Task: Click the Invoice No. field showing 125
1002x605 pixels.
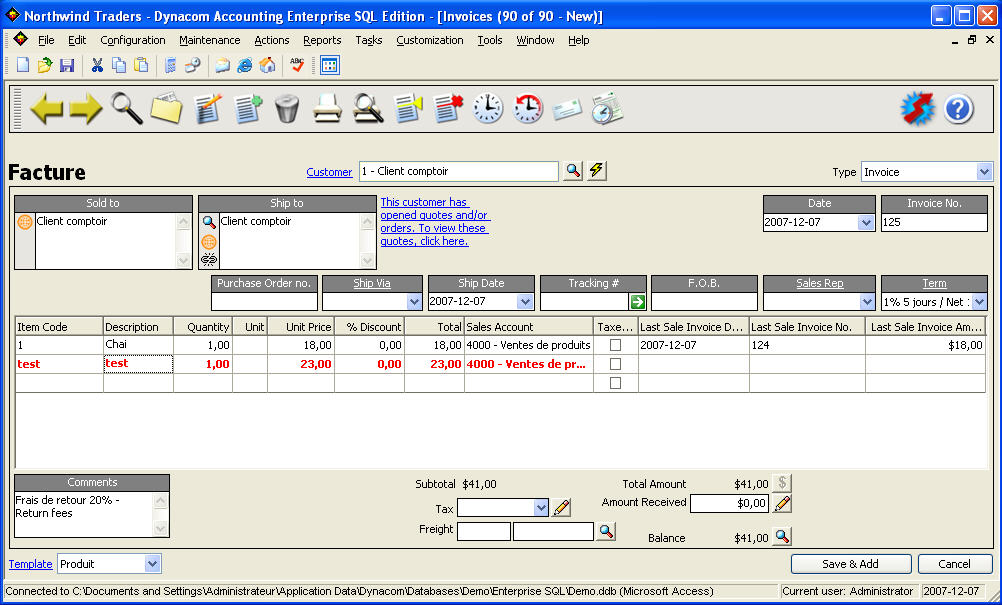Action: click(934, 222)
